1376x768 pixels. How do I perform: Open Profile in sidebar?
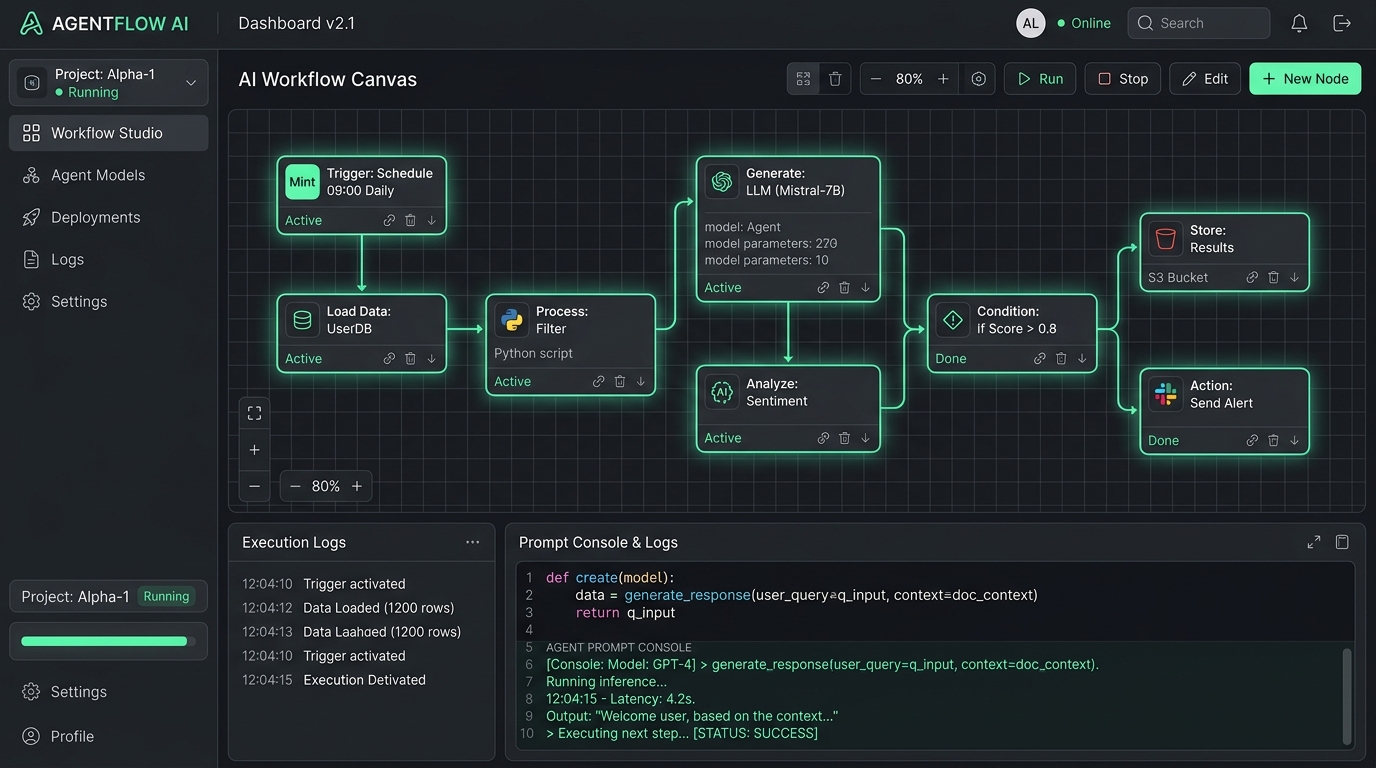coord(109,736)
